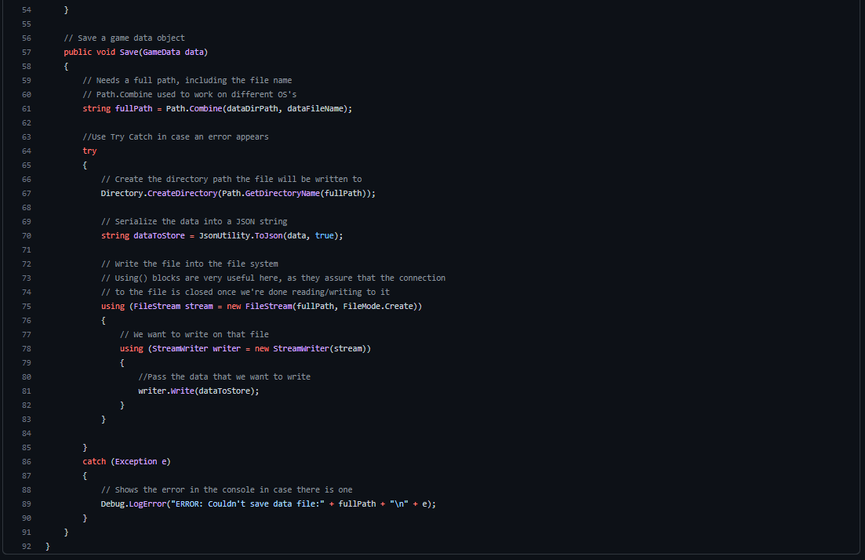Click the try keyword
Viewport: 865px width, 560px height.
pos(89,151)
